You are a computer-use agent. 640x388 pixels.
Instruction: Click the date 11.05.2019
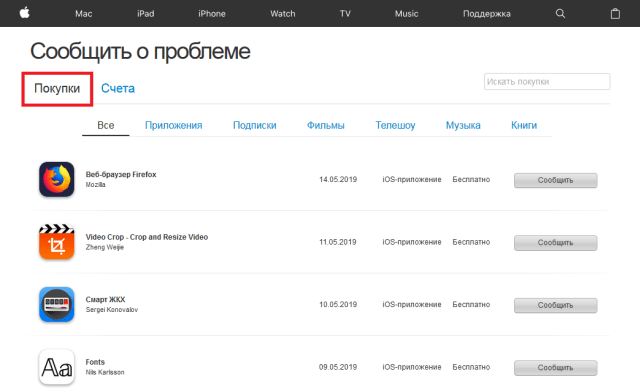tap(338, 242)
